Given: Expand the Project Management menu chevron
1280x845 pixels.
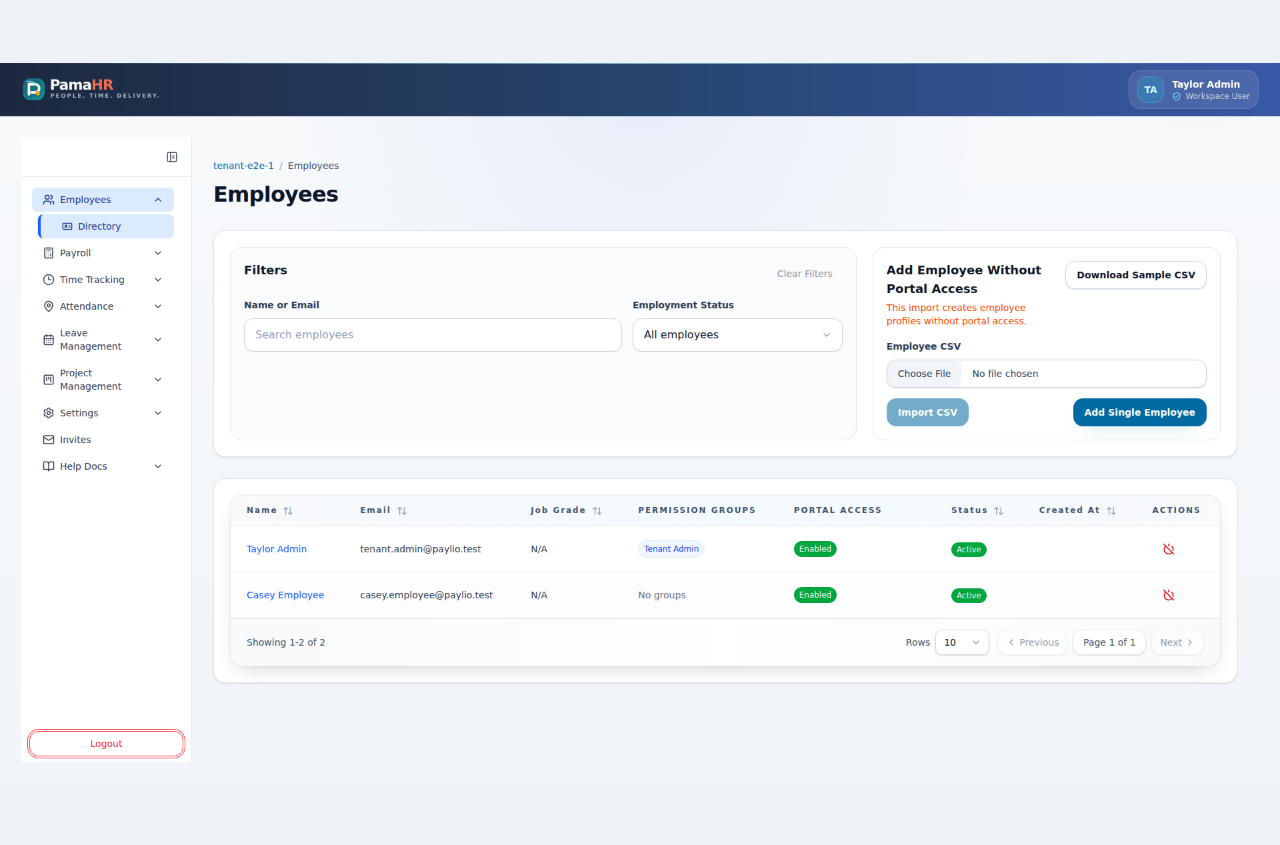Looking at the screenshot, I should pos(158,380).
